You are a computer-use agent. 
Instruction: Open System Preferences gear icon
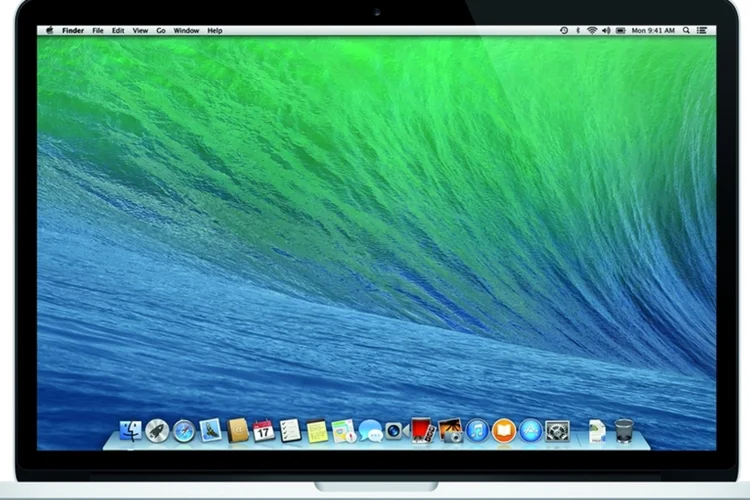(x=557, y=431)
